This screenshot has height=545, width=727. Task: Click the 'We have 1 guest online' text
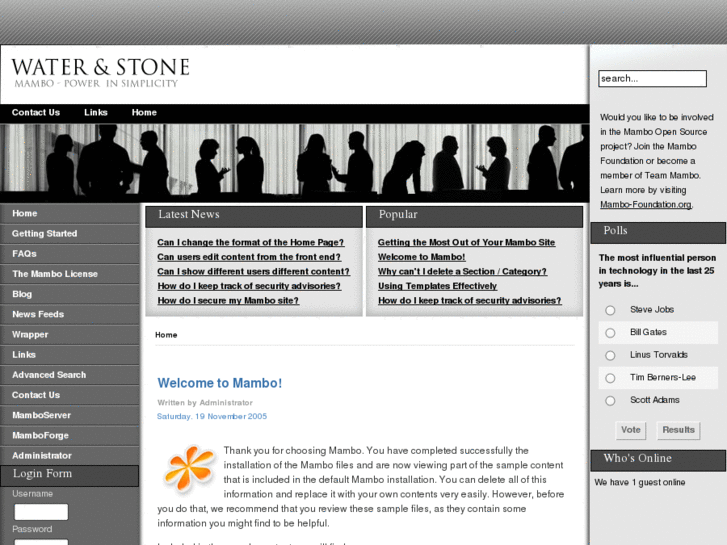(x=640, y=482)
